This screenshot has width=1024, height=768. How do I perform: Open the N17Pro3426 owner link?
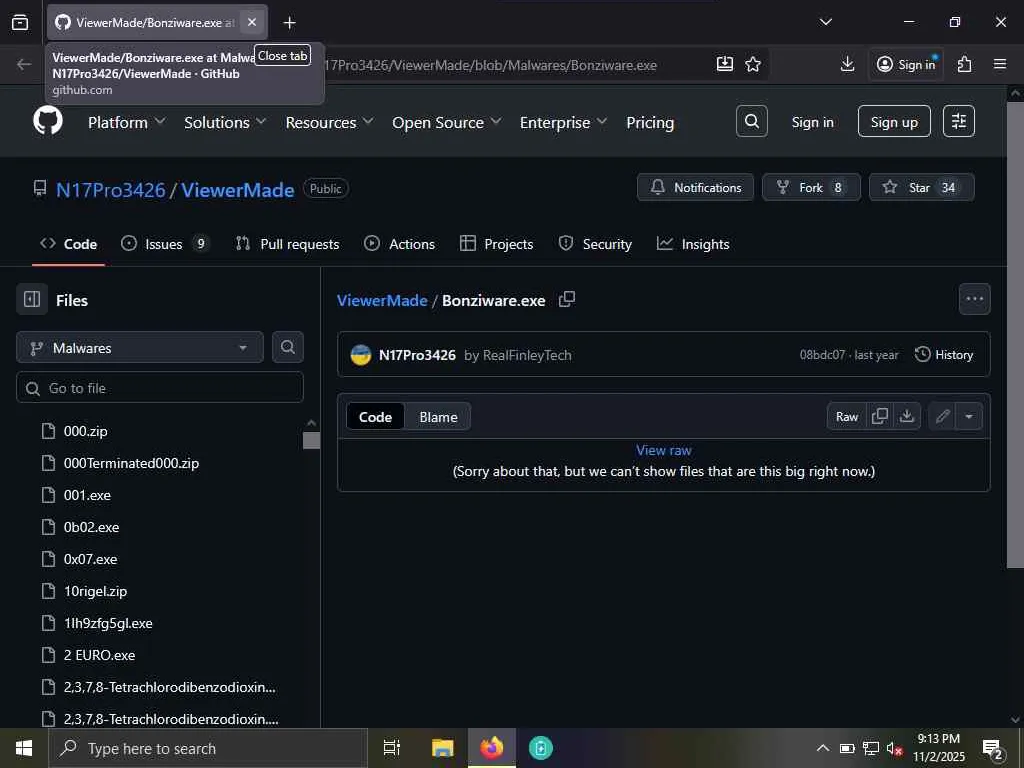110,190
